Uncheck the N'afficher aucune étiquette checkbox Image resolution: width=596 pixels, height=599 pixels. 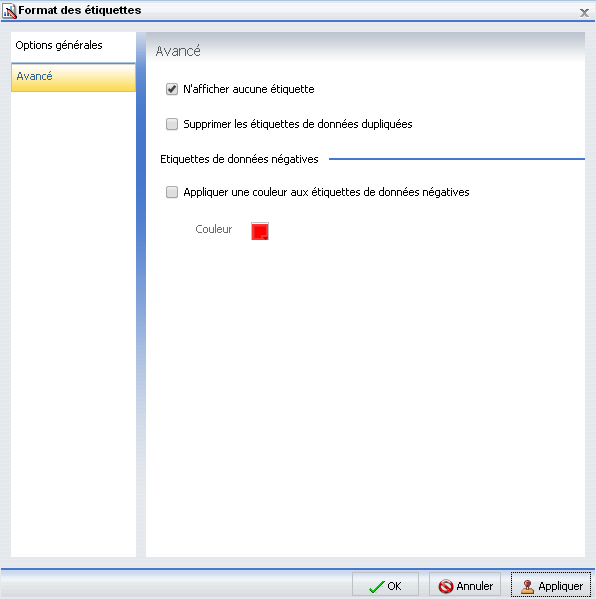pos(172,89)
